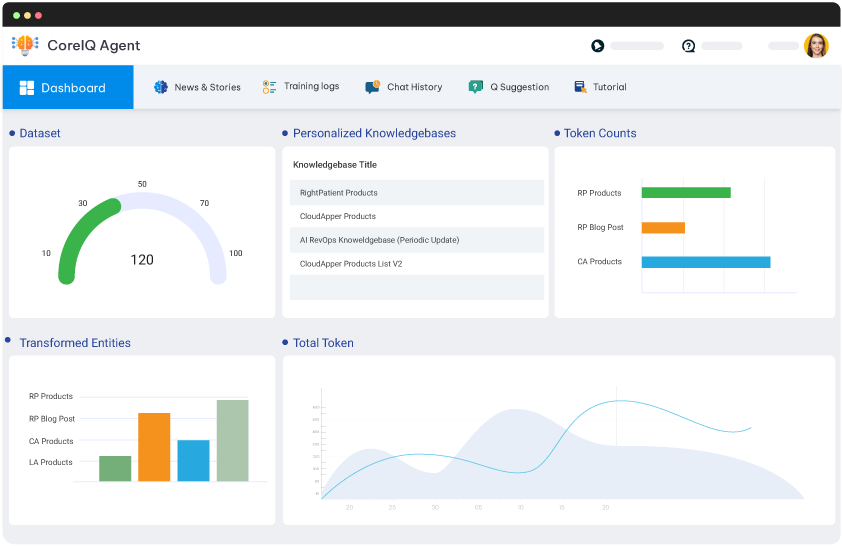Click the Training logs list icon
Screen dimensions: 842x546
coord(269,87)
